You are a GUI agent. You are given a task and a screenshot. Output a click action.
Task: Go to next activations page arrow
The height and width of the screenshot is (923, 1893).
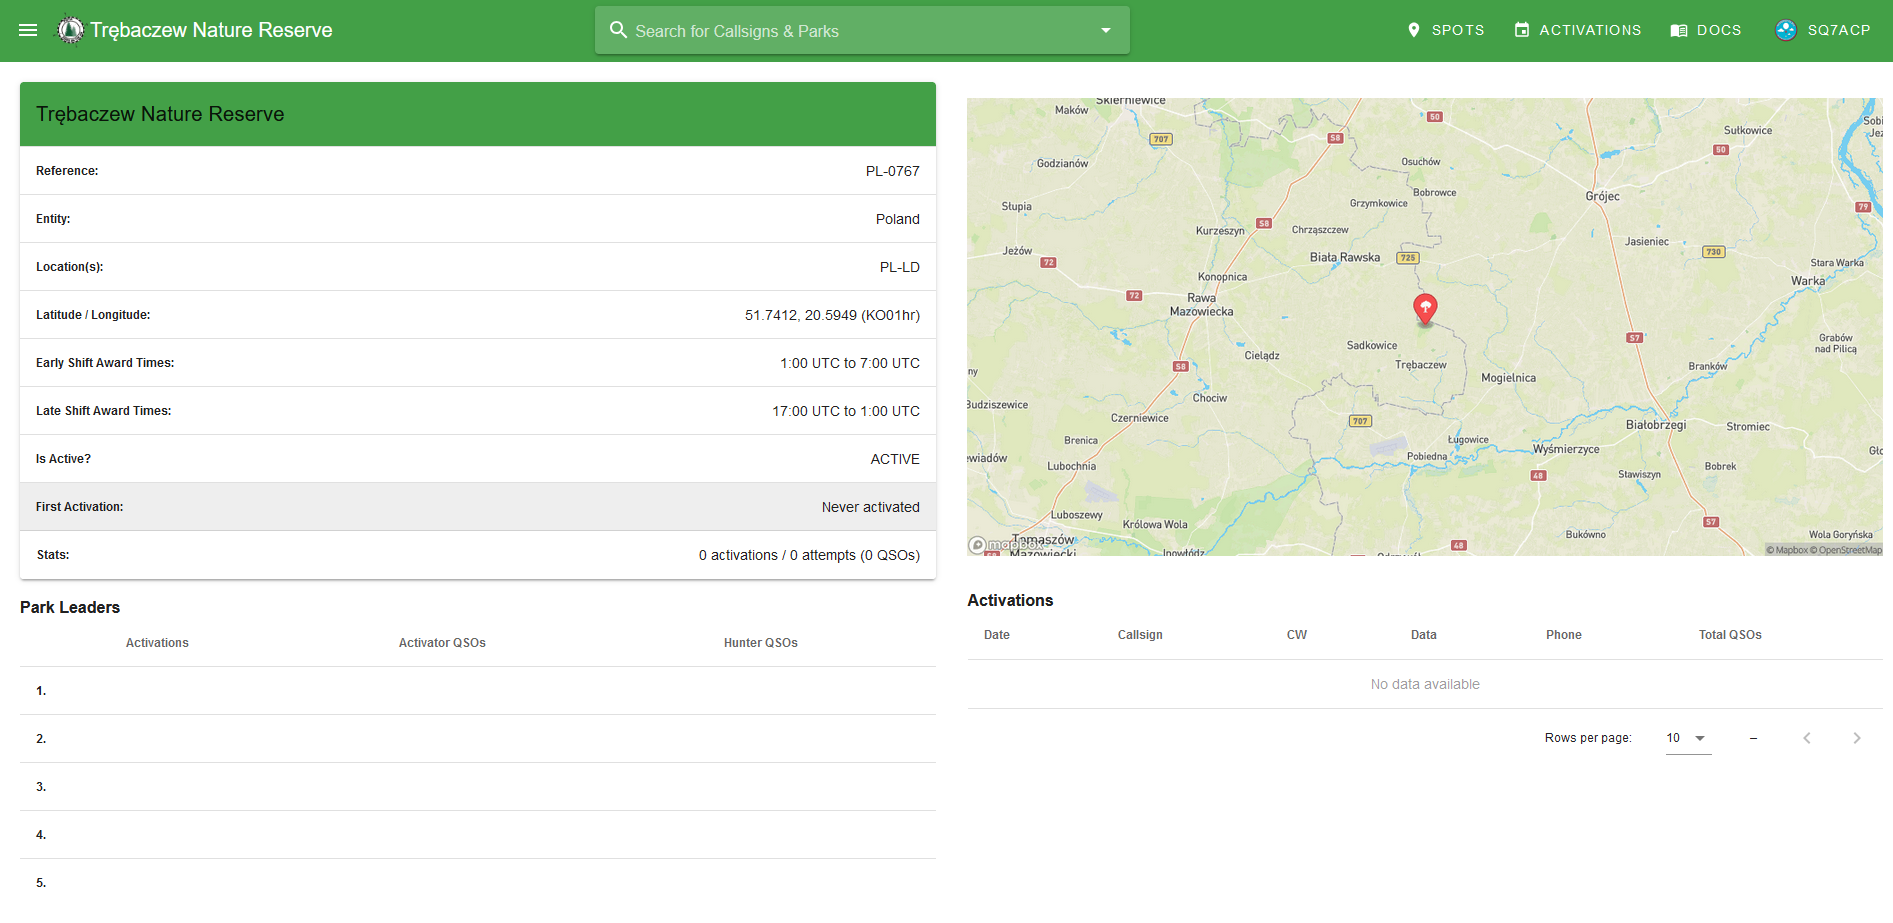point(1856,738)
